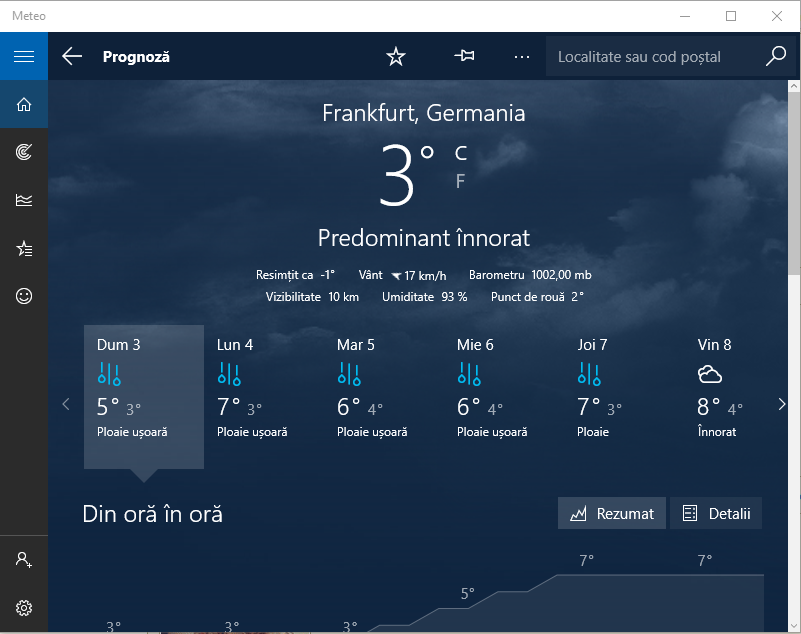Maximize the Meteo window
Viewport: 801px width, 634px height.
pyautogui.click(x=731, y=16)
